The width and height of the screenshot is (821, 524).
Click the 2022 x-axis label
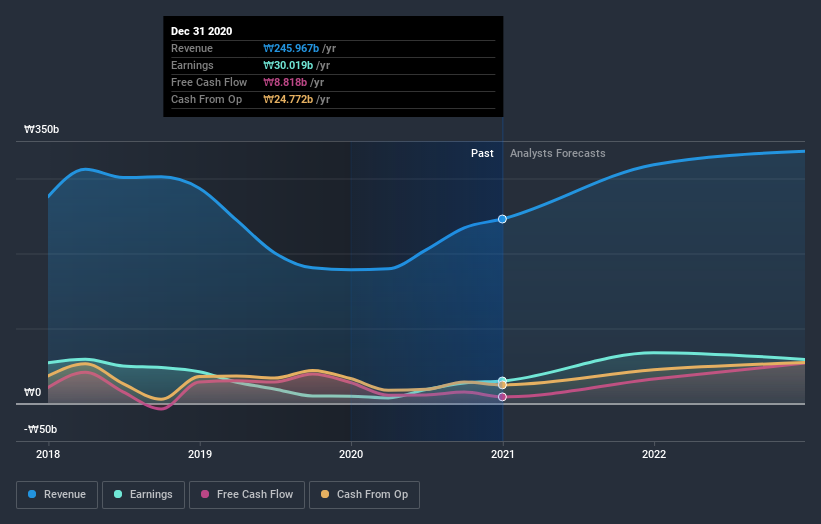pos(654,454)
